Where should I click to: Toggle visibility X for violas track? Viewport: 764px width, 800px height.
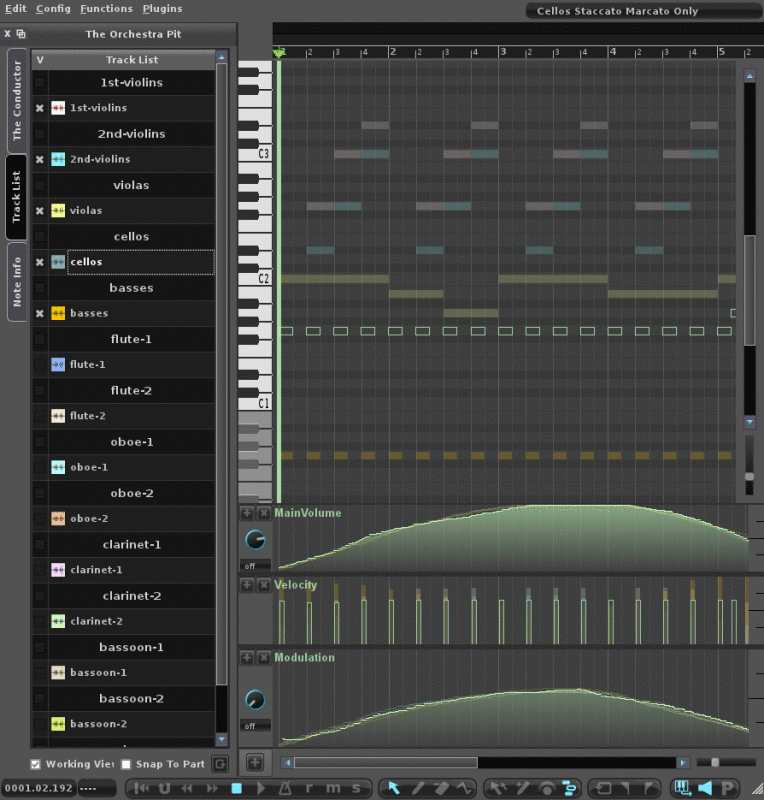tap(40, 211)
